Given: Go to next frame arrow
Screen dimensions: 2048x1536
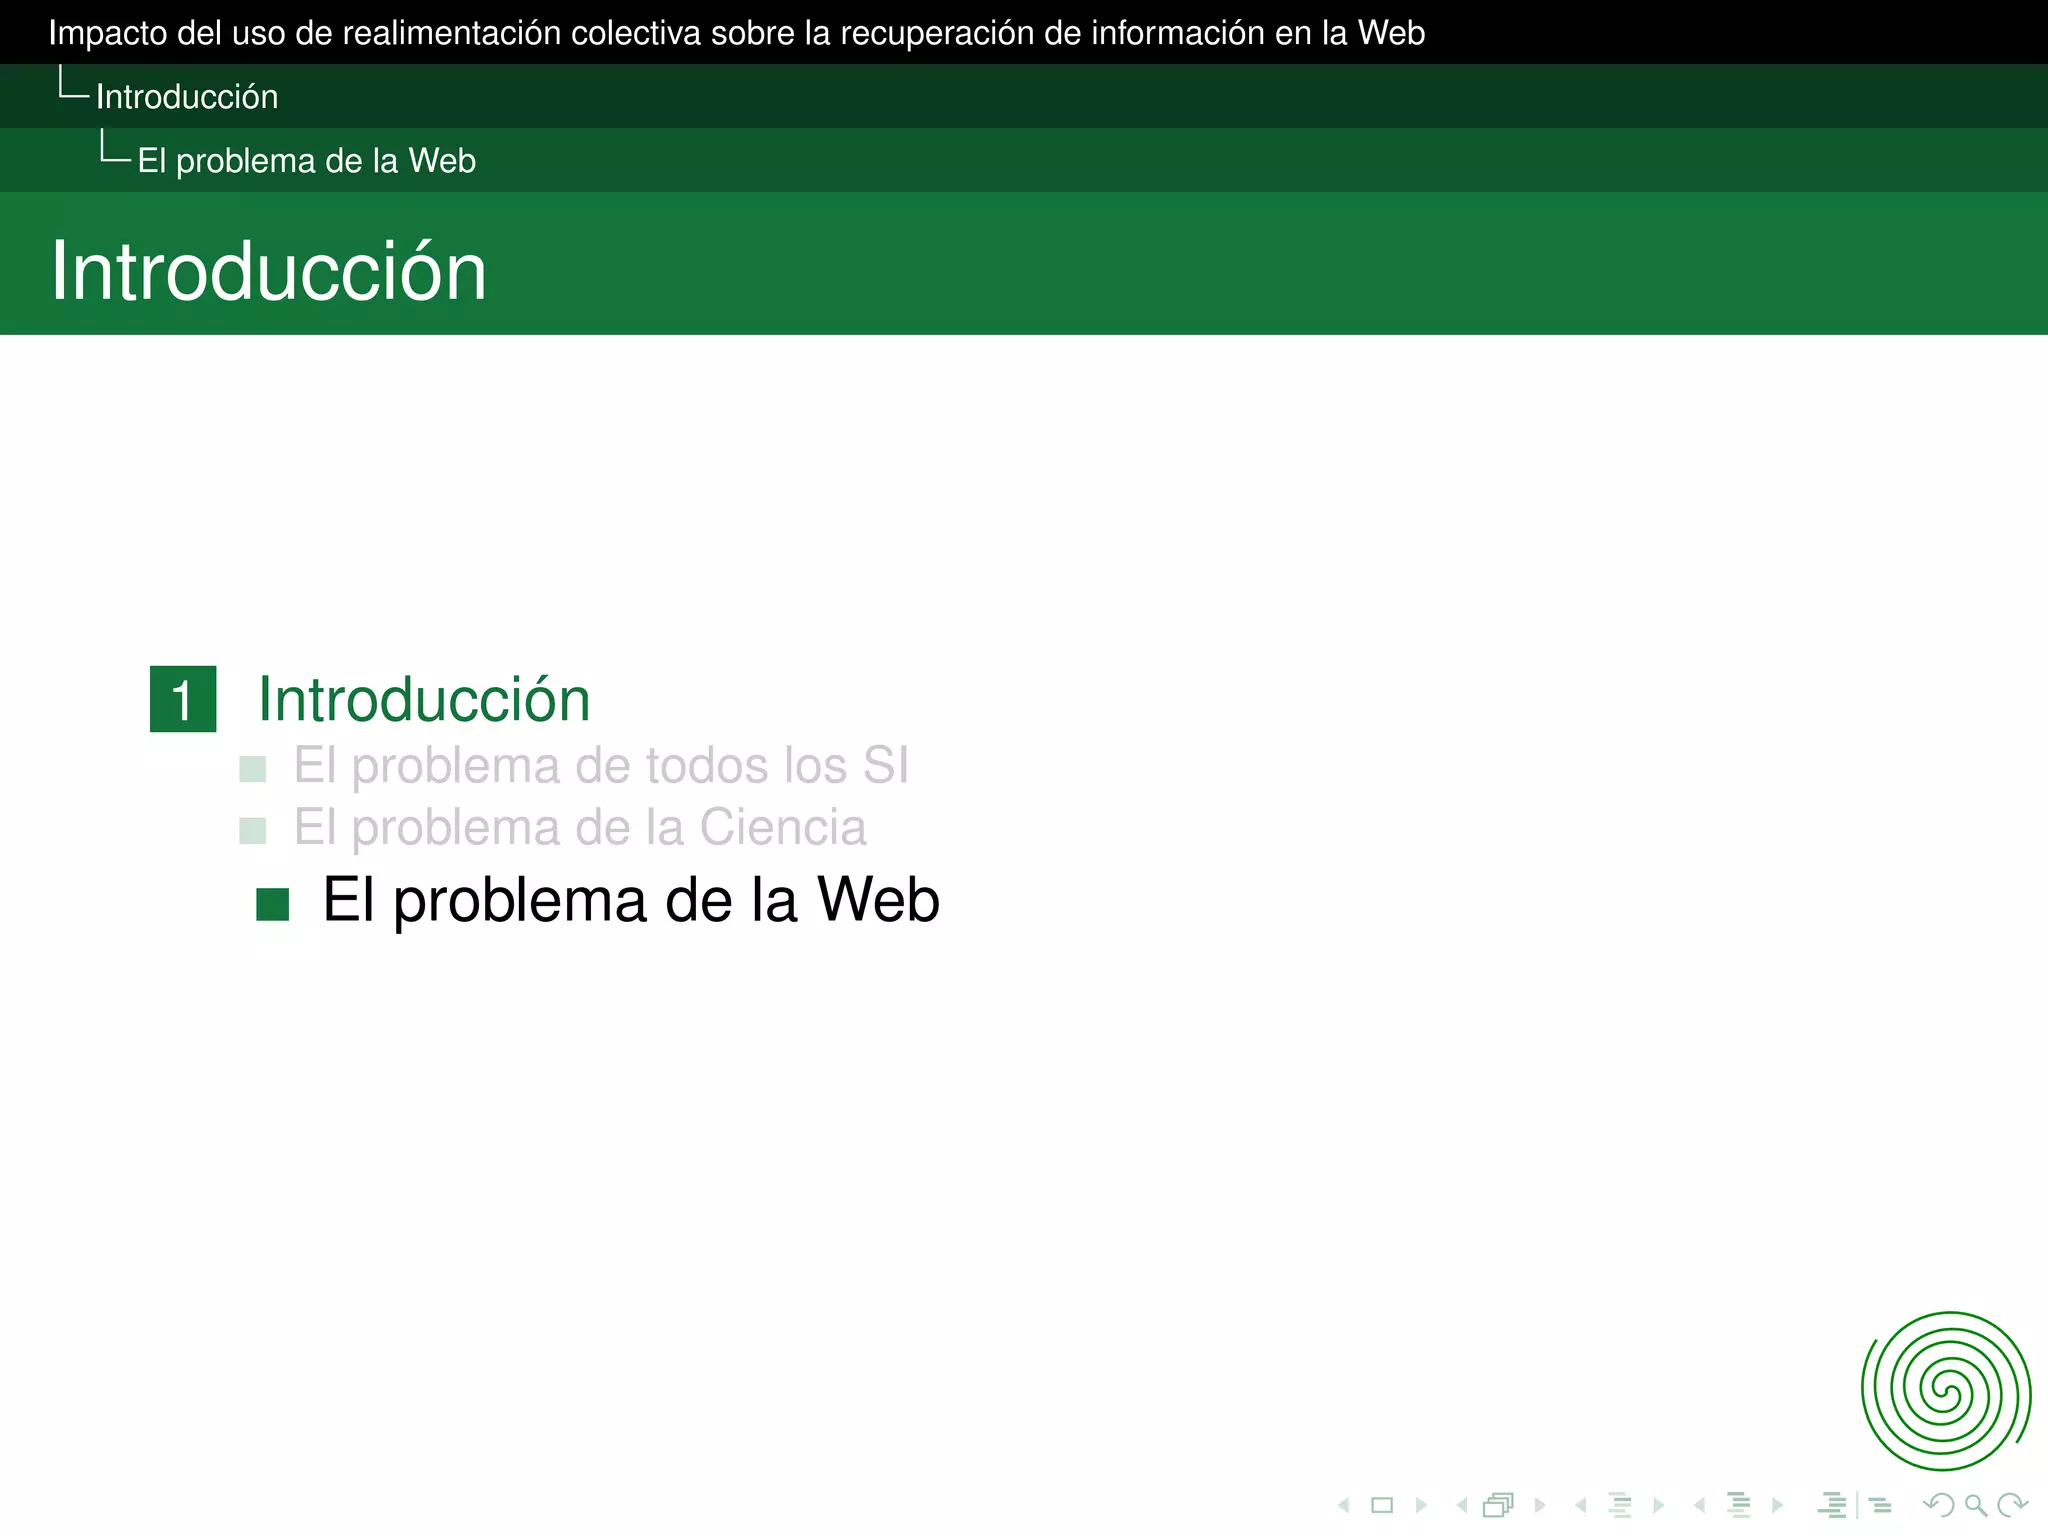Looking at the screenshot, I should (x=1540, y=1505).
